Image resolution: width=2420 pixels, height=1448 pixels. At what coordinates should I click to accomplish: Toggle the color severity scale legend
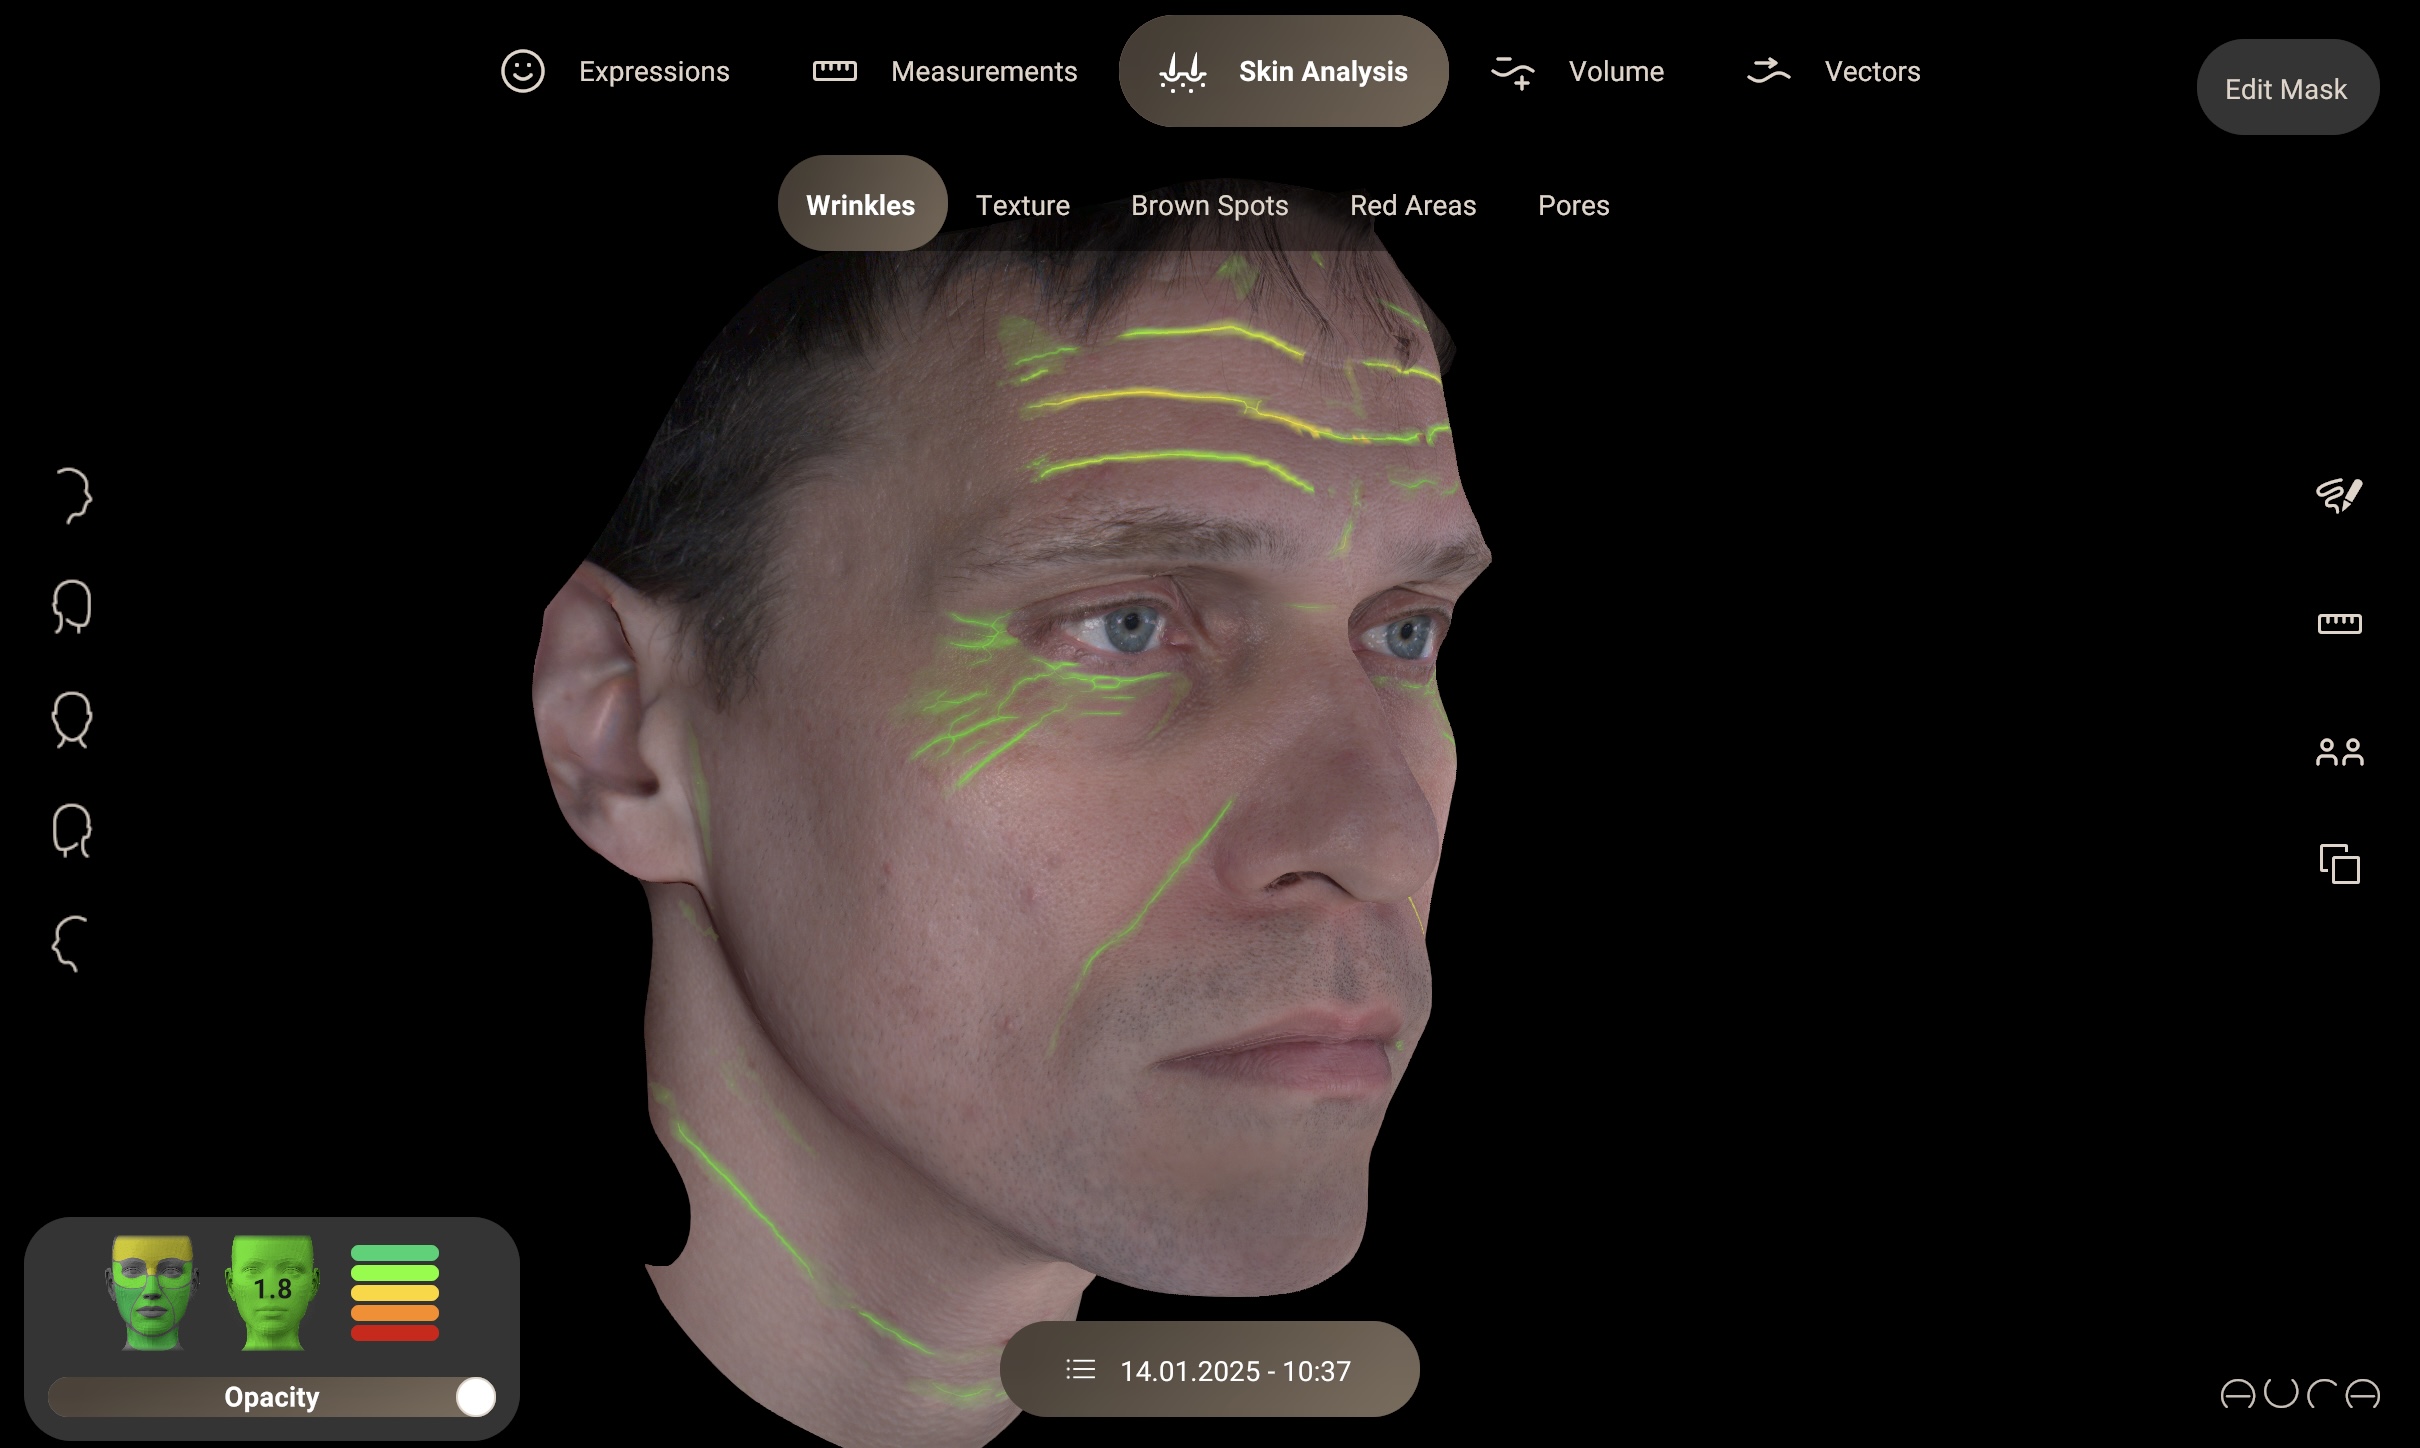point(395,1292)
